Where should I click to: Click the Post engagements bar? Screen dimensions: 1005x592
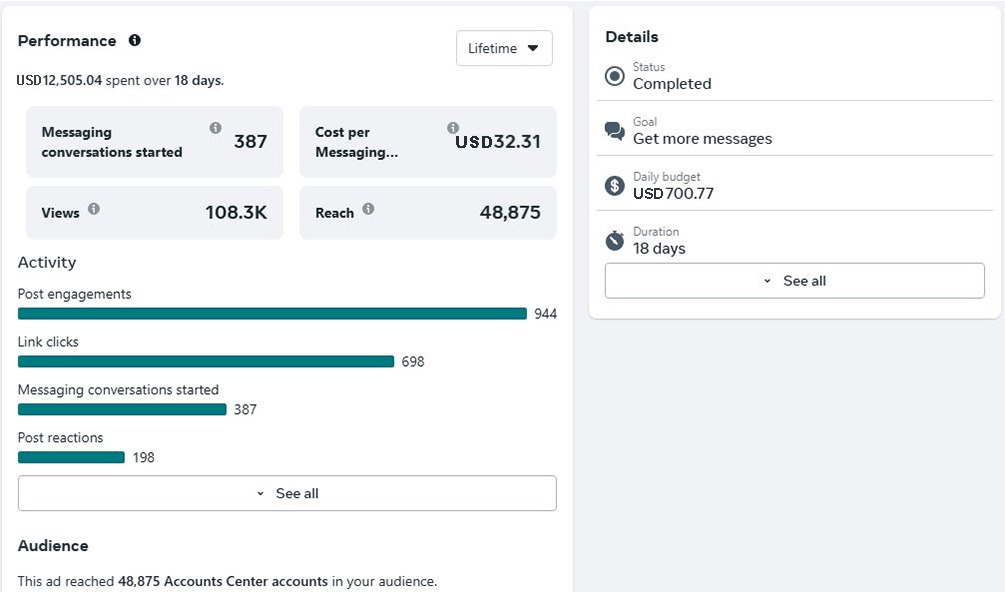coord(272,314)
